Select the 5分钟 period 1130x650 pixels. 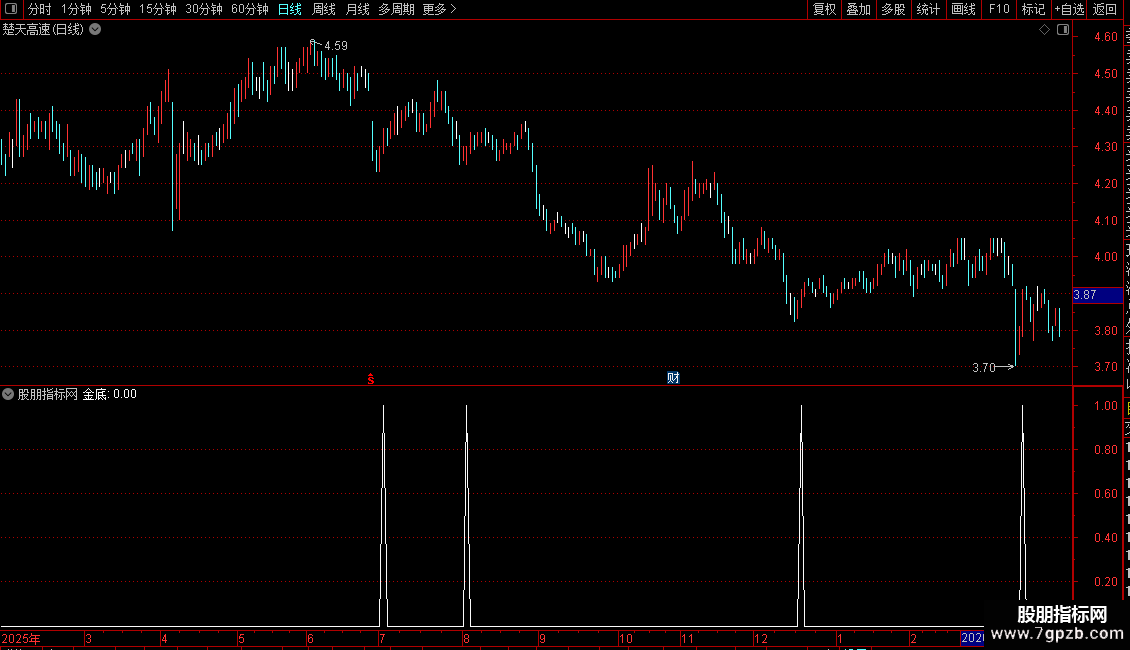point(115,9)
